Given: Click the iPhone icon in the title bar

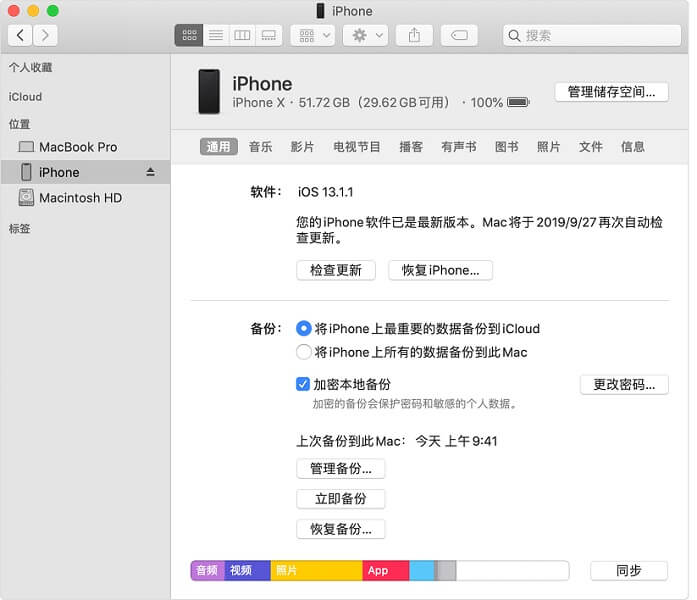Looking at the screenshot, I should [320, 11].
